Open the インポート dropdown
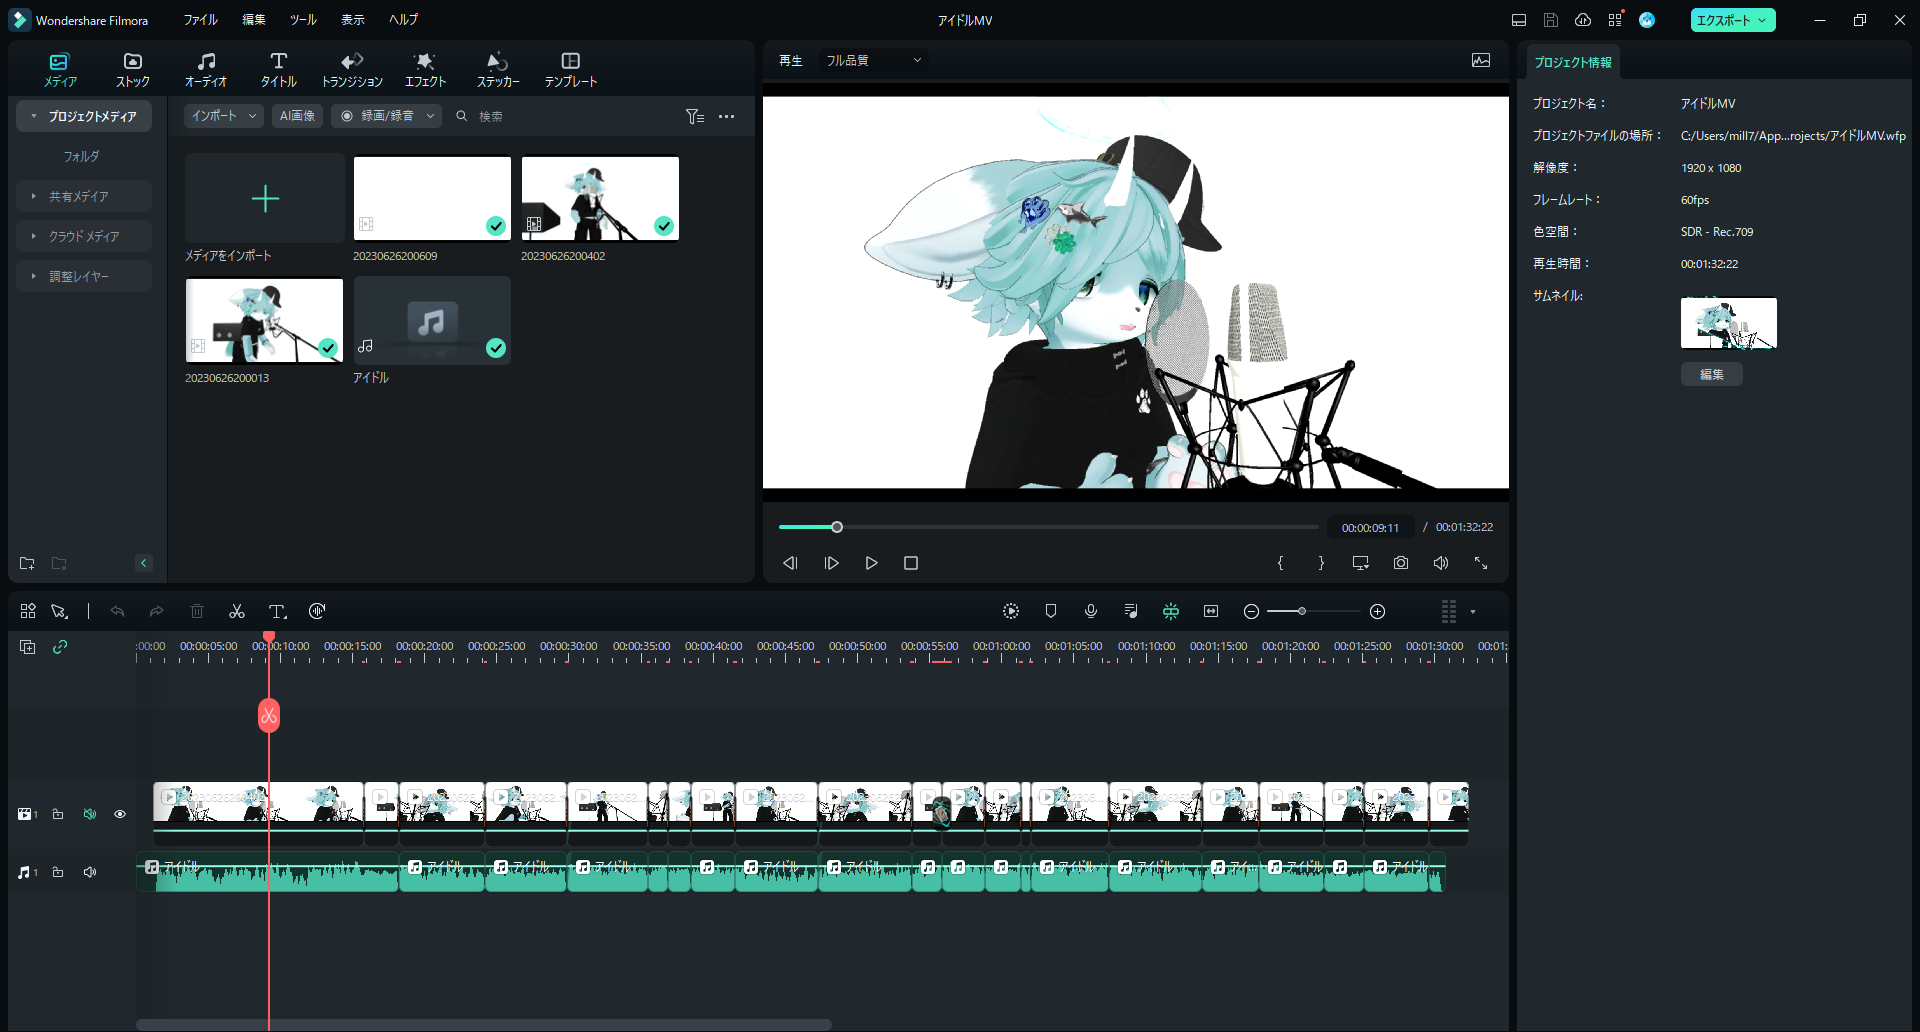The image size is (1920, 1032). tap(224, 116)
